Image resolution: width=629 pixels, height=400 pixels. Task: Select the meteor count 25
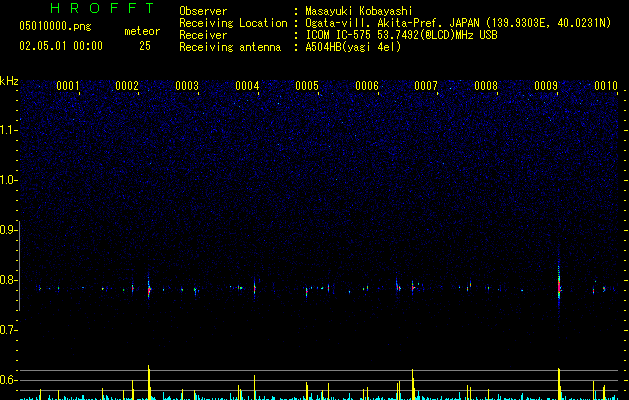(145, 46)
